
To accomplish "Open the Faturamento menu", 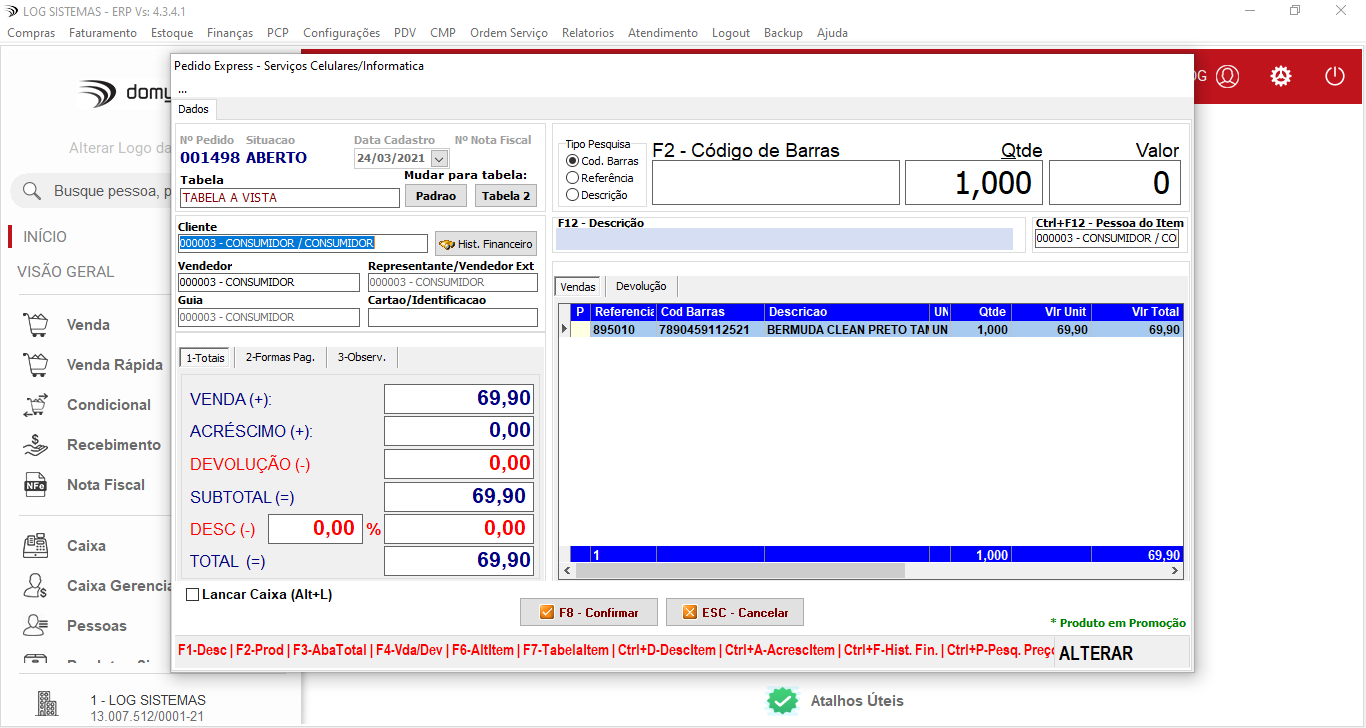I will (x=103, y=33).
